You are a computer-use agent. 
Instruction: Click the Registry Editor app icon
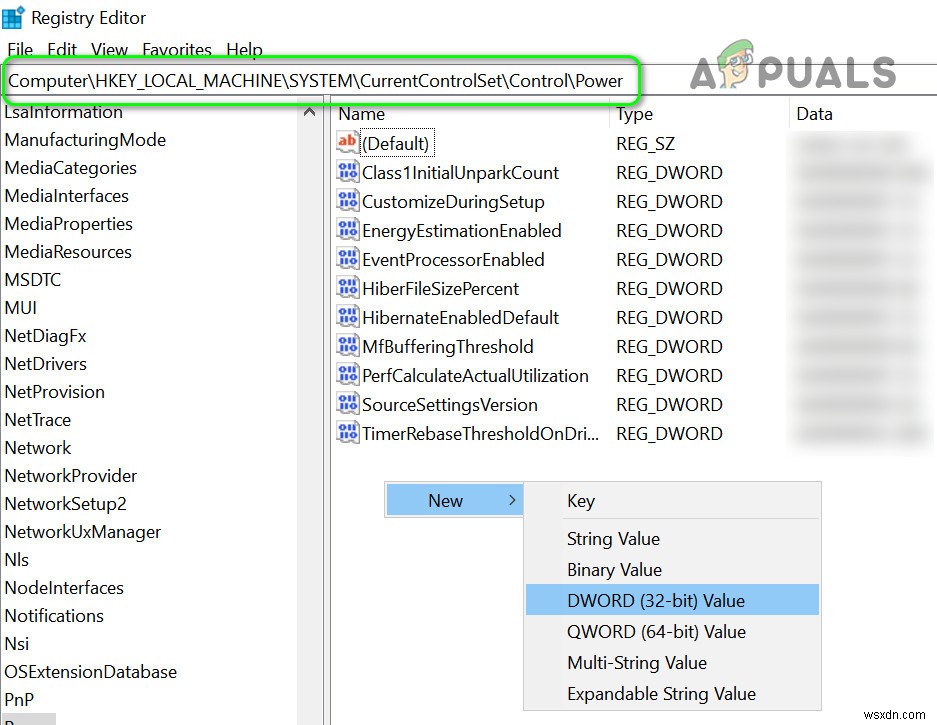pyautogui.click(x=13, y=17)
